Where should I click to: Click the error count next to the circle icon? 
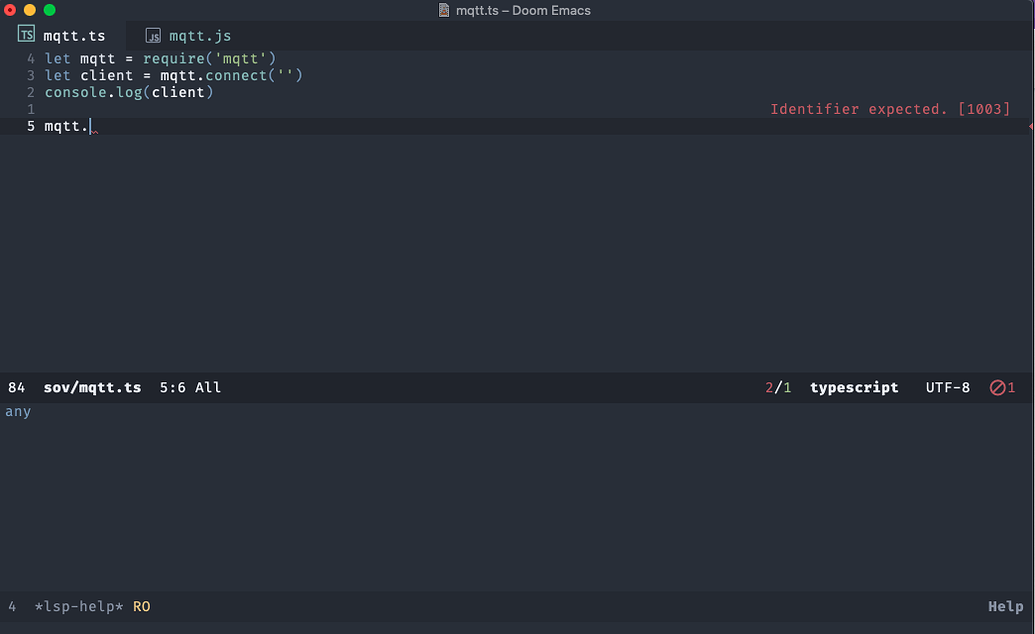tap(1010, 387)
